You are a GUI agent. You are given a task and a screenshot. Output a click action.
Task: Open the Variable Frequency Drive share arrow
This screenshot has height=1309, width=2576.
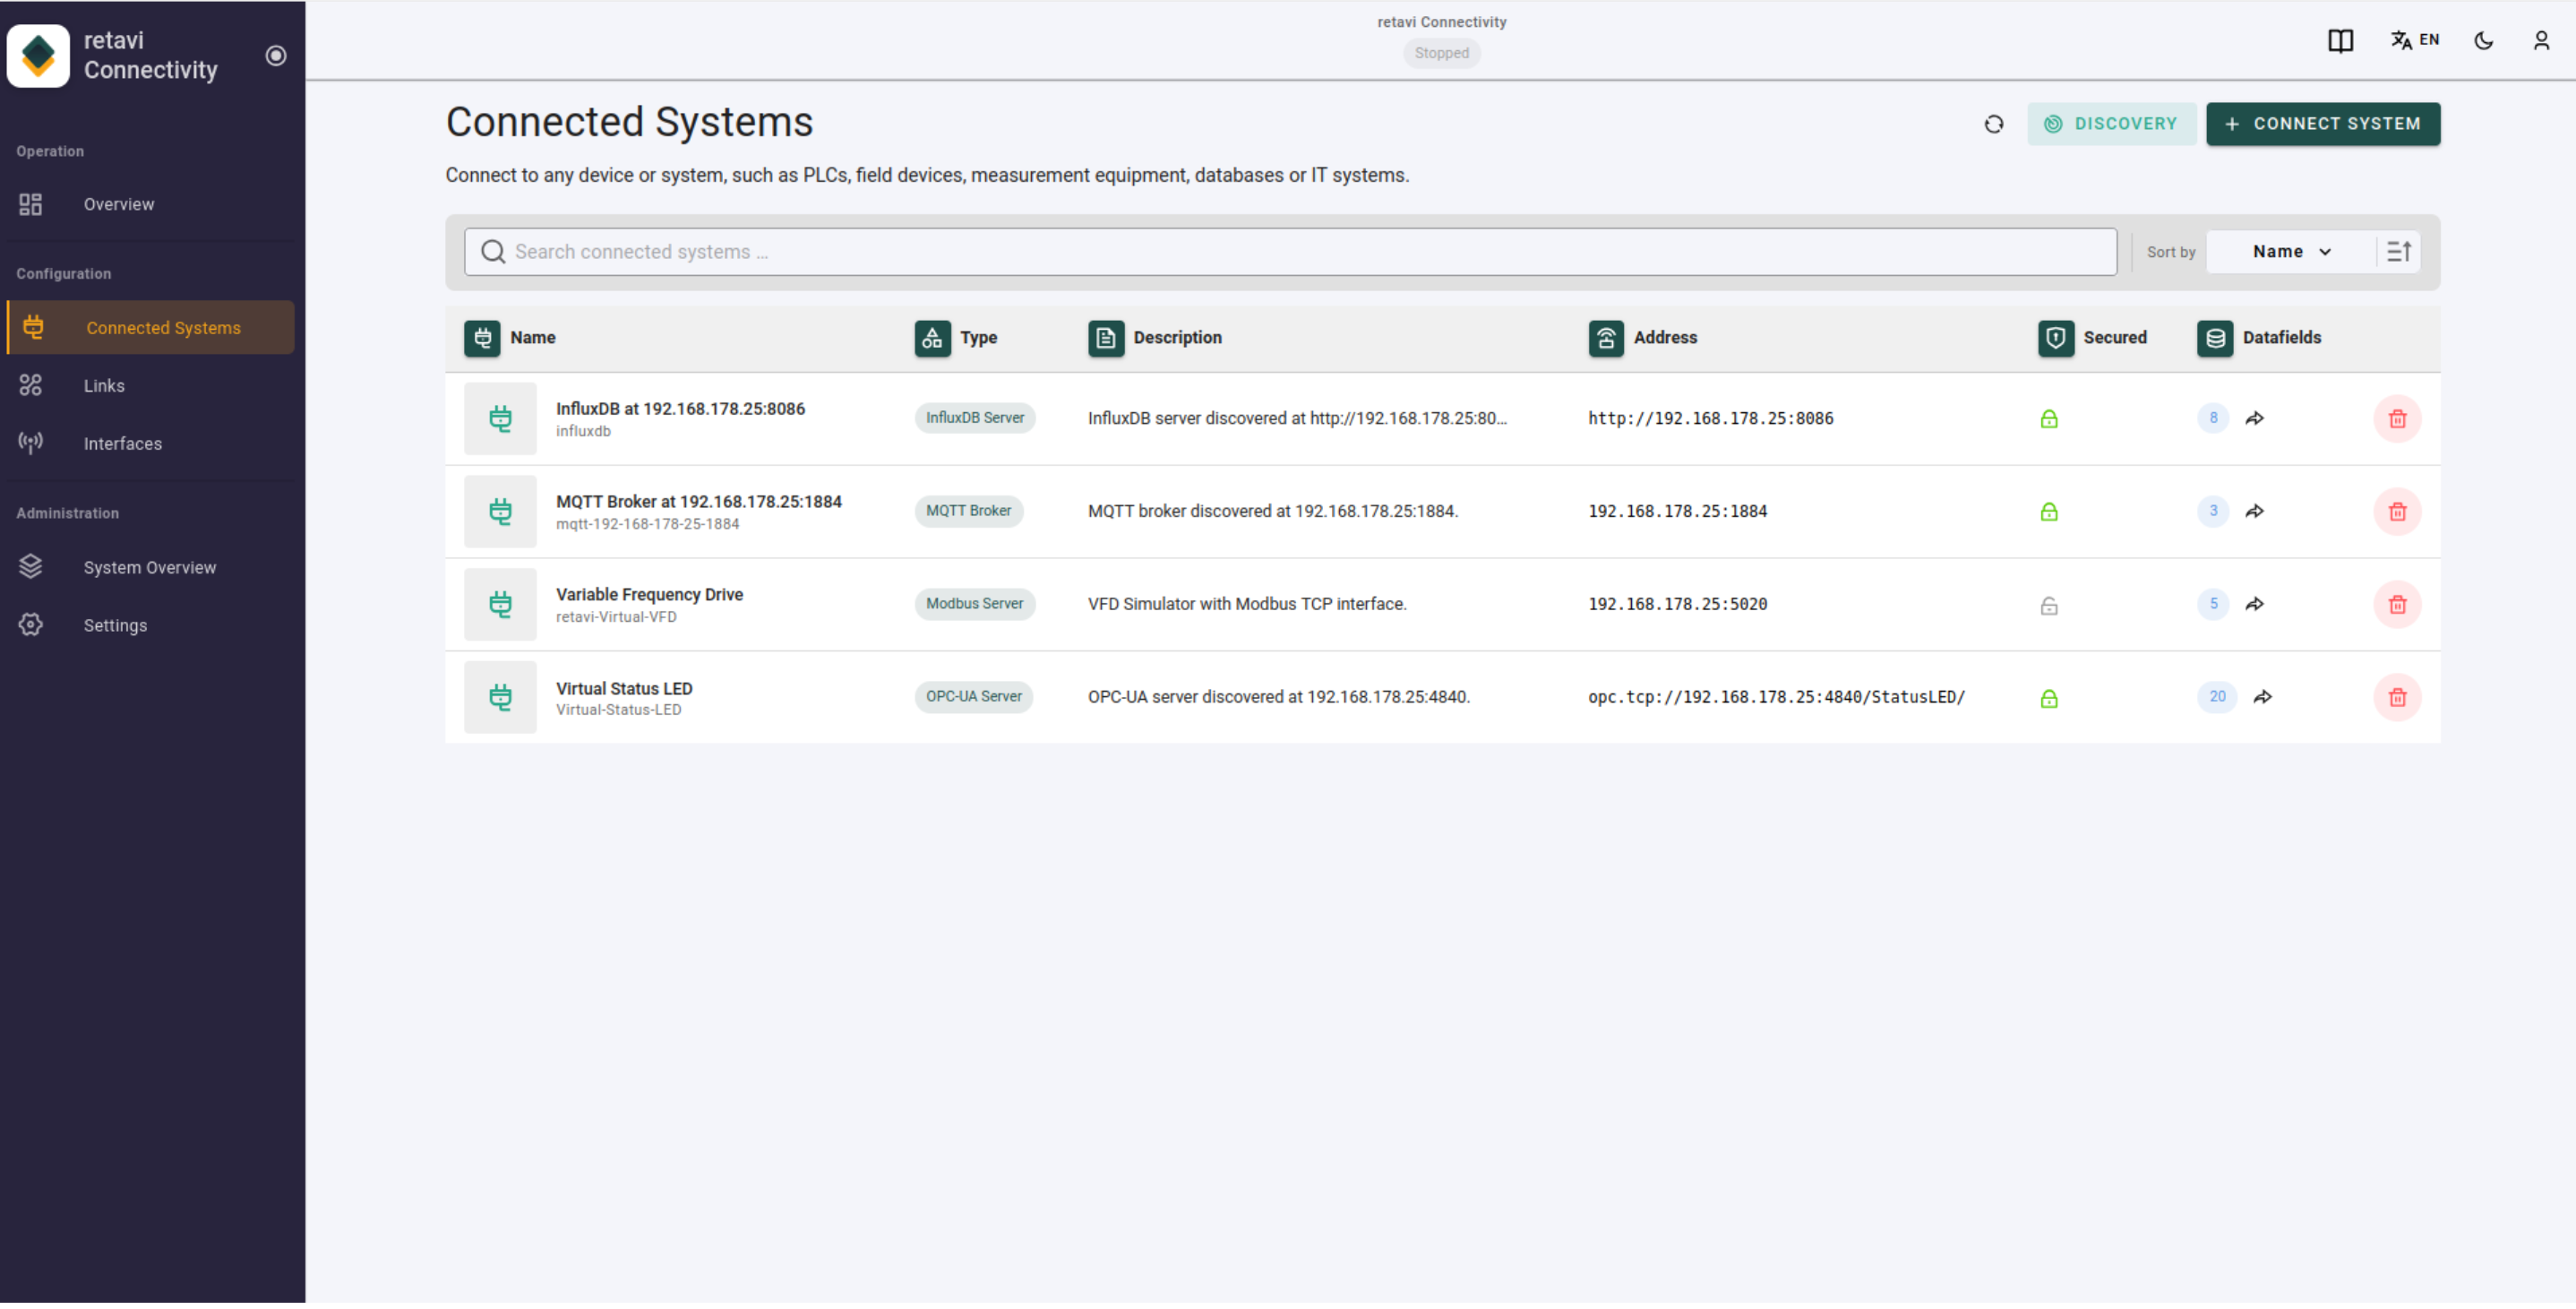coord(2254,605)
